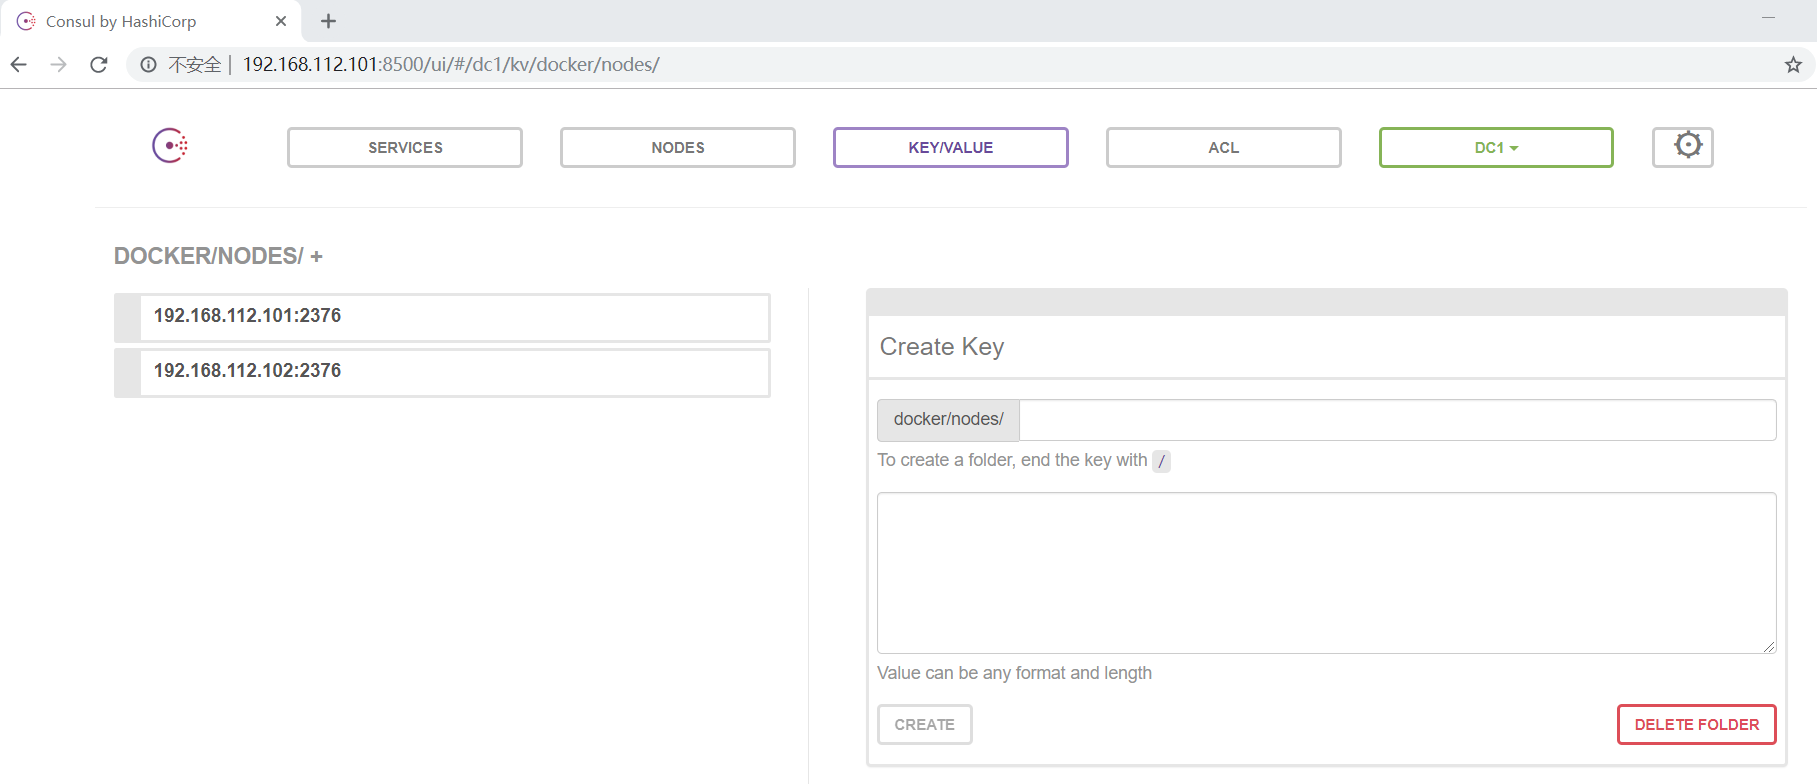Expand the DC1 datacenter dropdown
Screen dimensions: 1817x784
pyautogui.click(x=1496, y=147)
